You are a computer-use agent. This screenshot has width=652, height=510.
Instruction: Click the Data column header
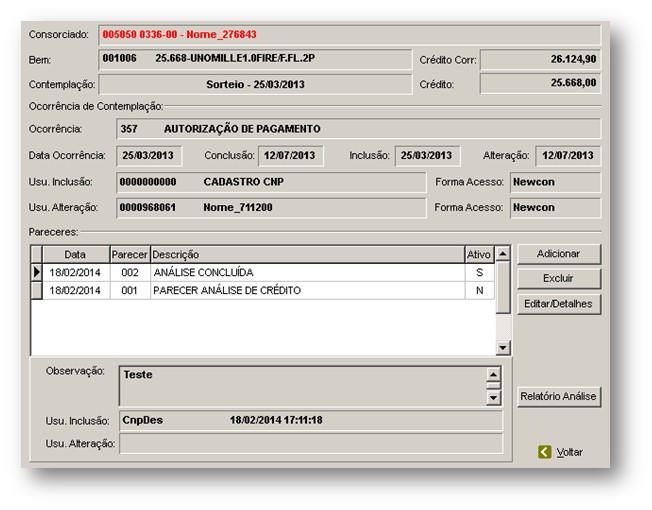(76, 254)
